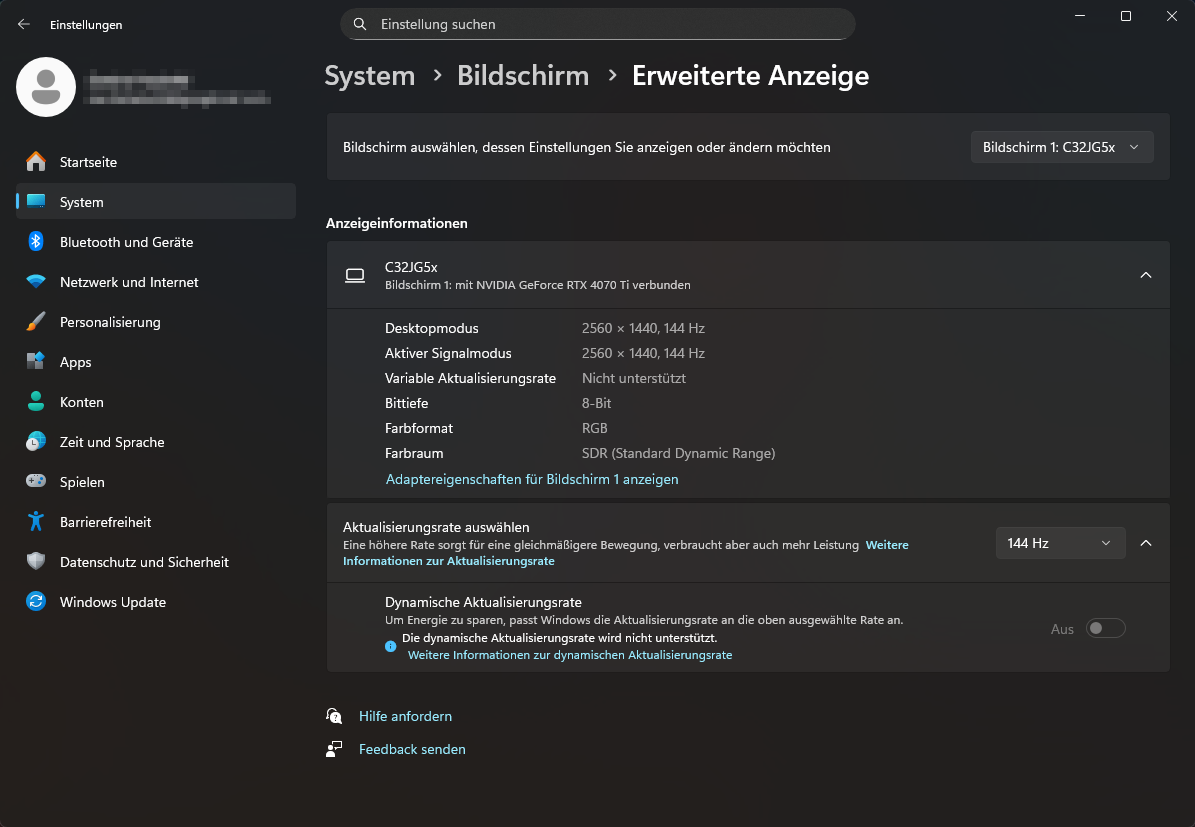Image resolution: width=1195 pixels, height=827 pixels.
Task: Open the 144 Hz refresh rate dropdown
Action: [x=1060, y=543]
